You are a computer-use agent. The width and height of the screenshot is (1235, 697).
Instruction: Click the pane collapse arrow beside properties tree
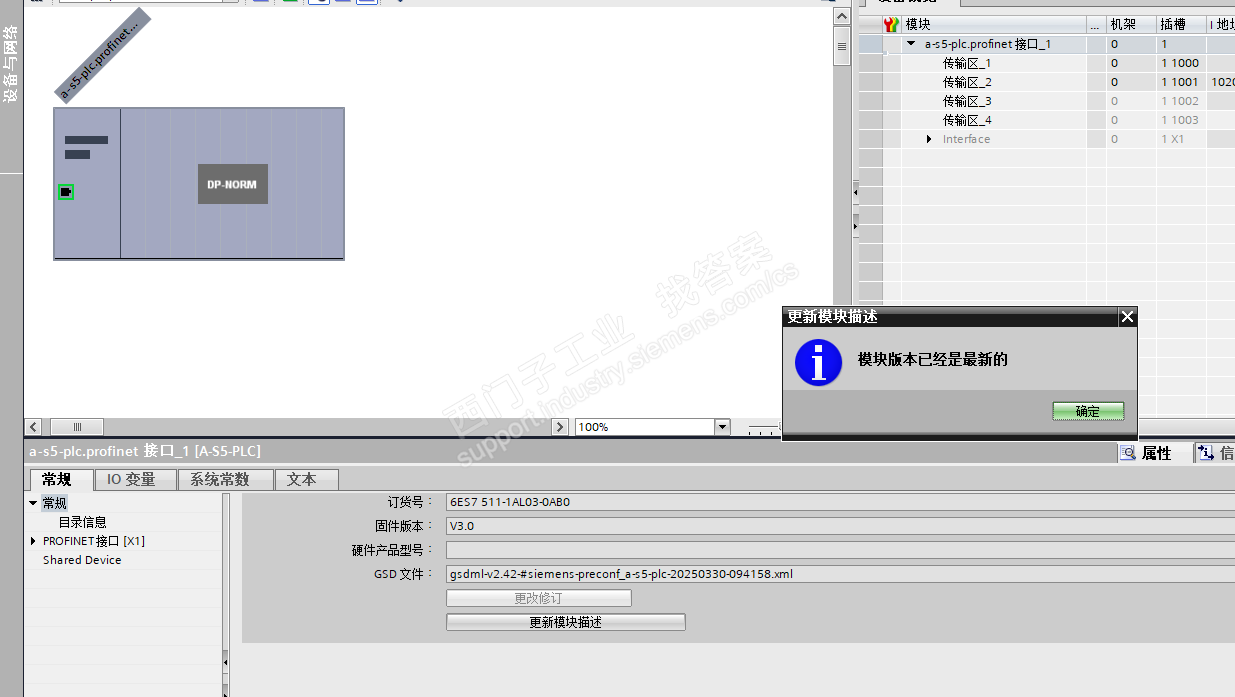pos(225,661)
